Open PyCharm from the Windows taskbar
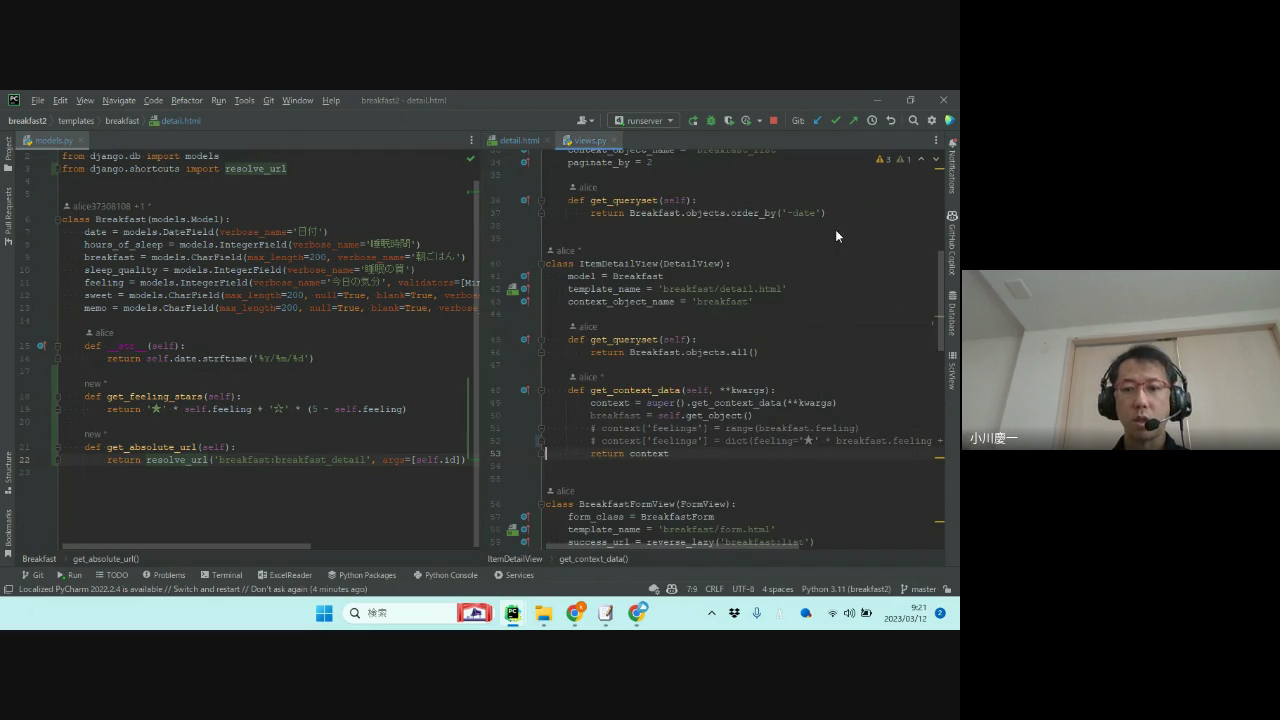This screenshot has width=1280, height=720. (x=512, y=613)
